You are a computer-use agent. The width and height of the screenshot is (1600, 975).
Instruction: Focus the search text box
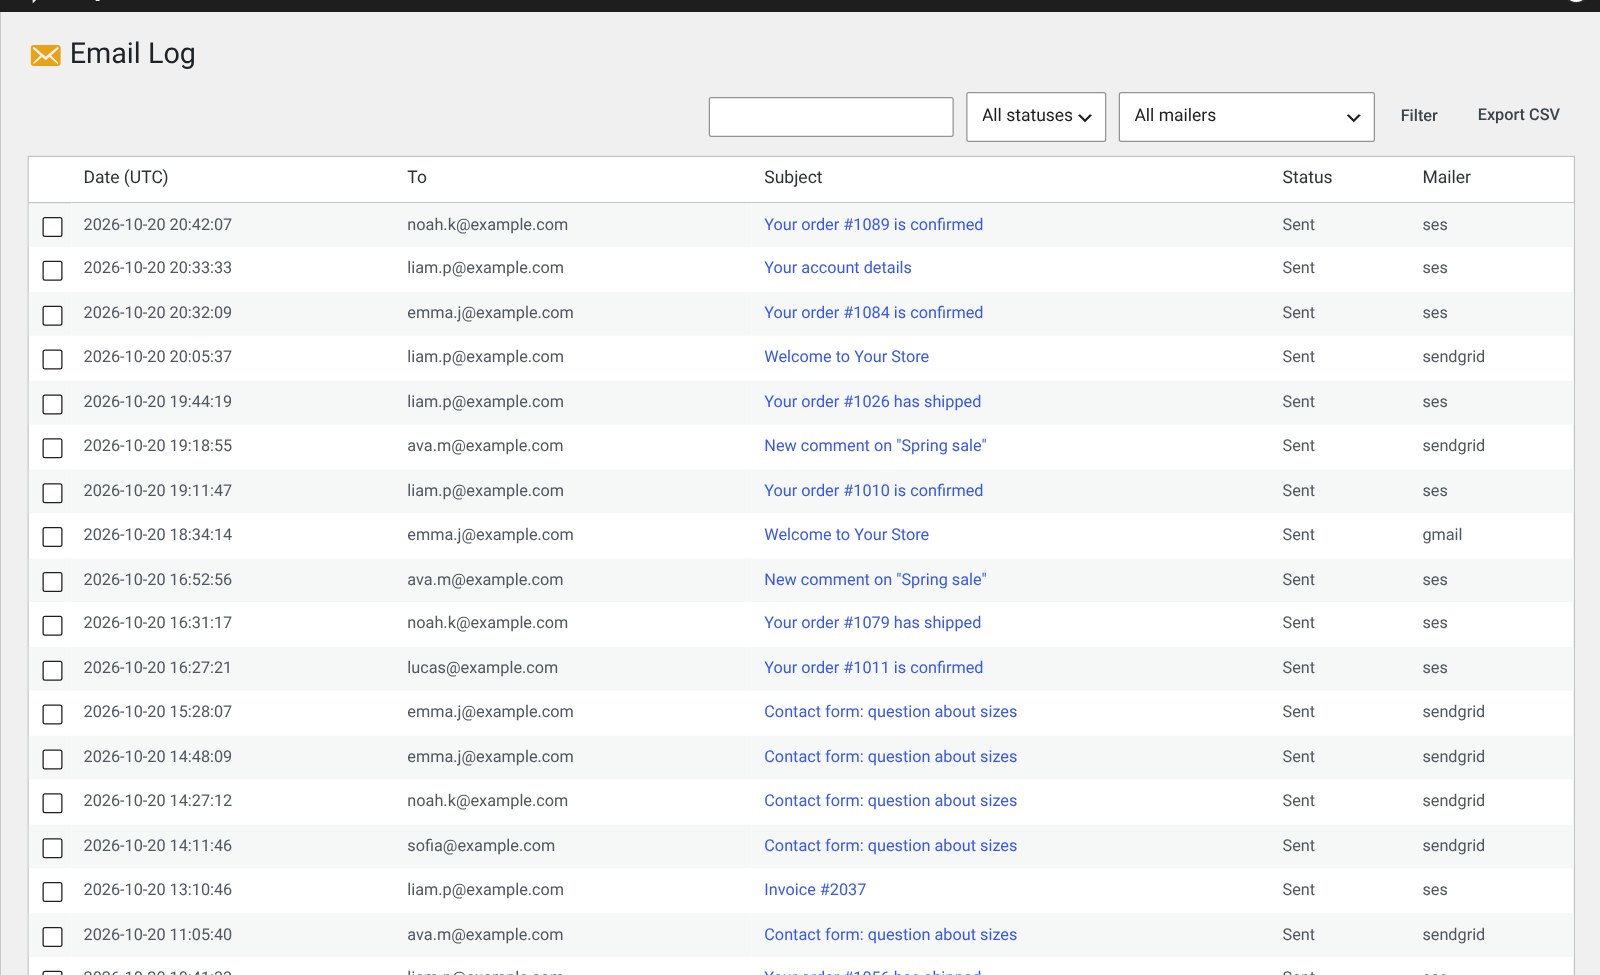[831, 117]
